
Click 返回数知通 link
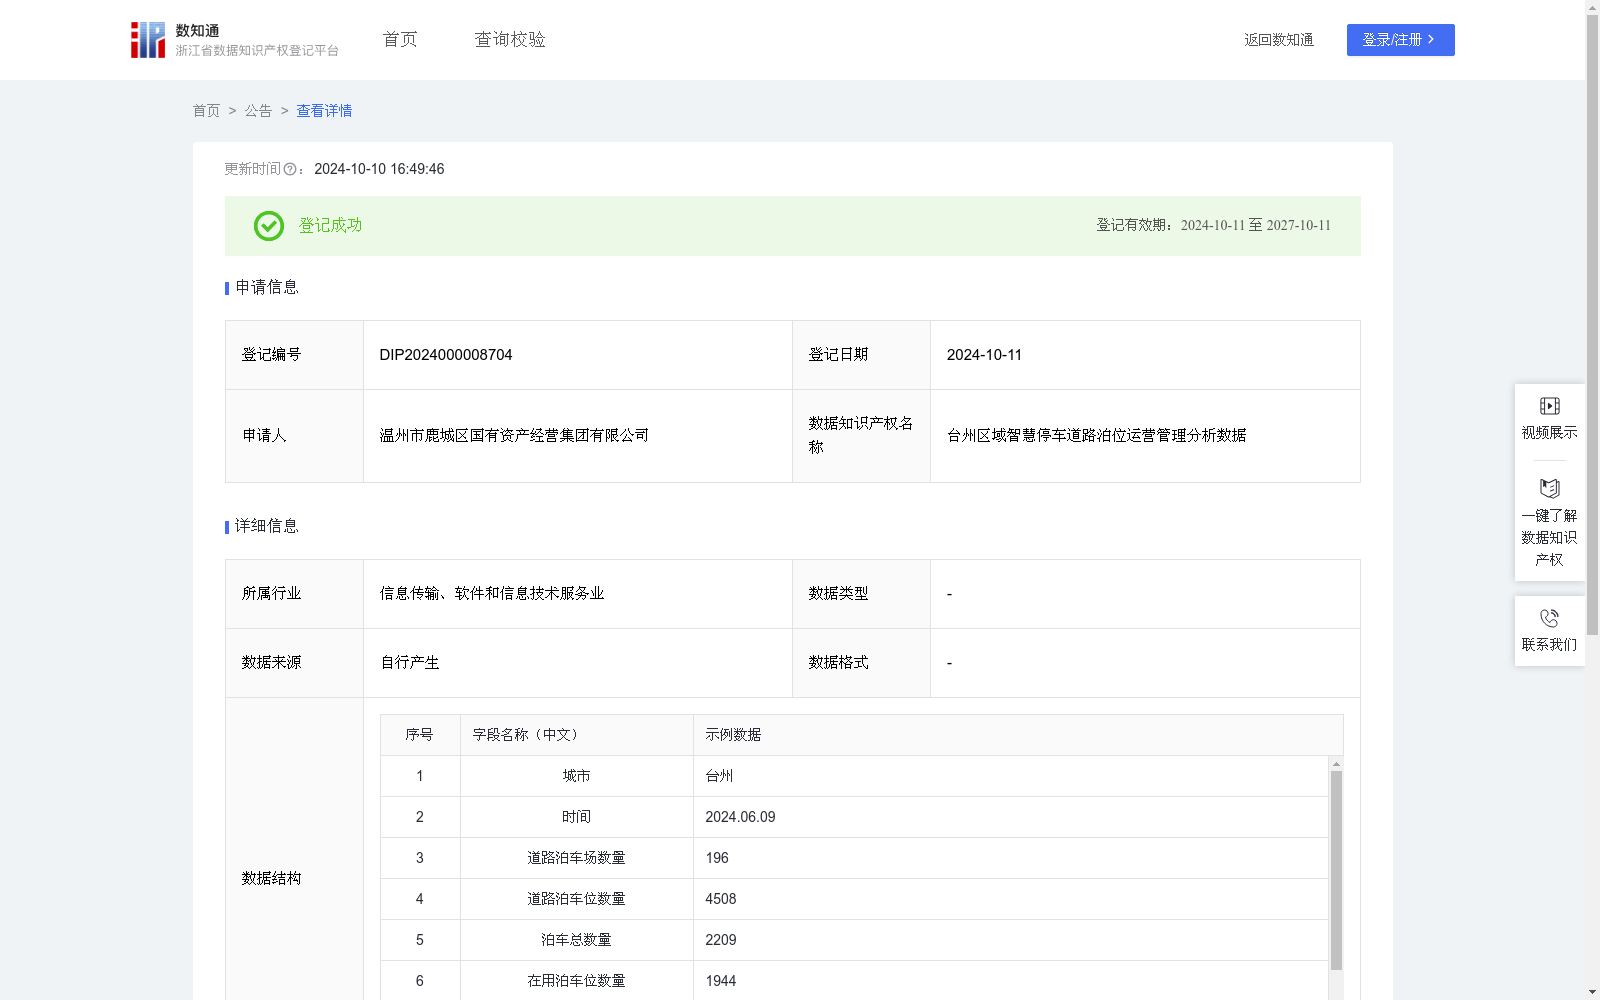pos(1279,40)
